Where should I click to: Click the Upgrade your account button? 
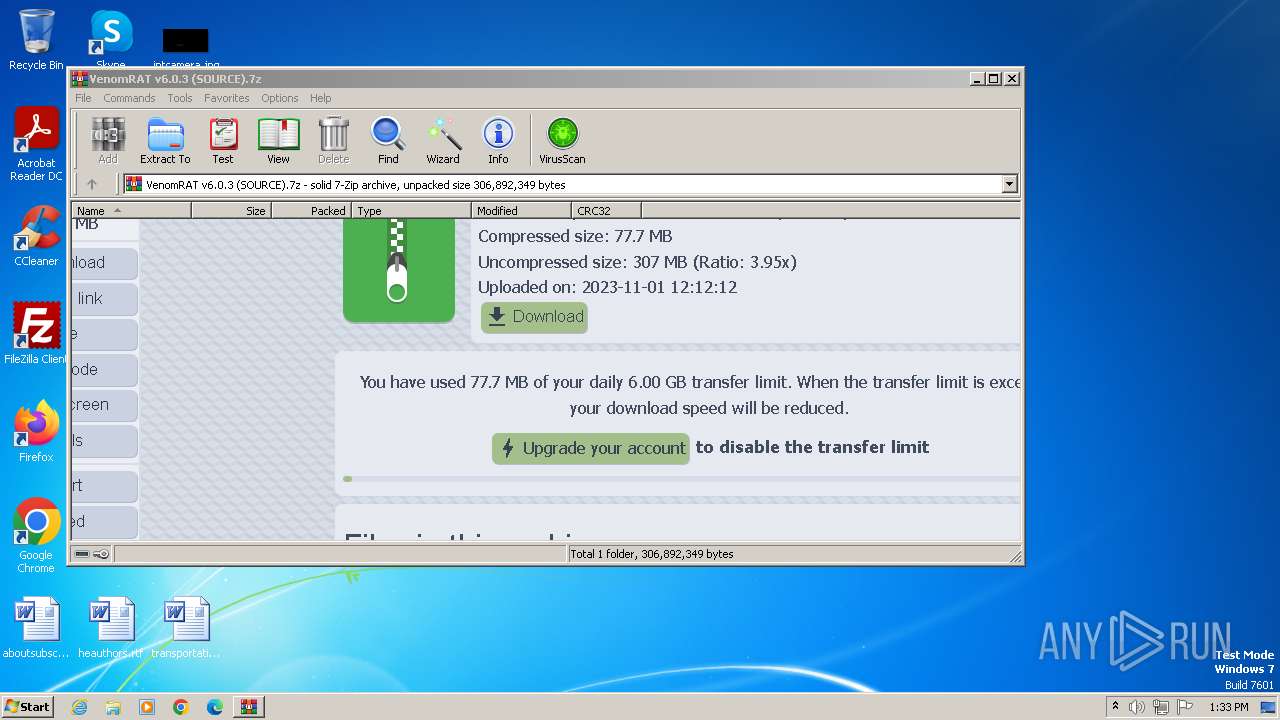591,448
